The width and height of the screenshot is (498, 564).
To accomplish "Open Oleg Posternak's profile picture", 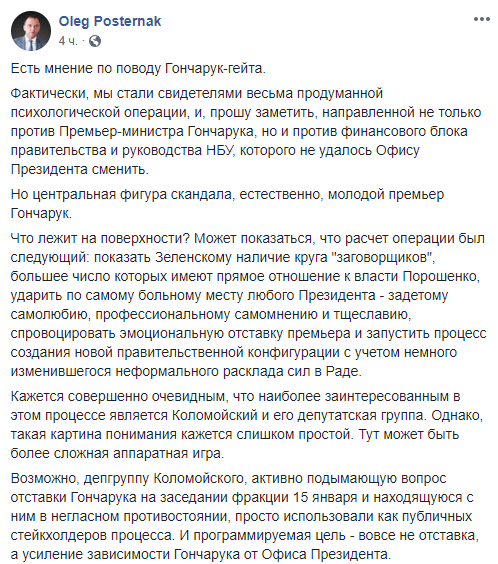I will (x=31, y=31).
